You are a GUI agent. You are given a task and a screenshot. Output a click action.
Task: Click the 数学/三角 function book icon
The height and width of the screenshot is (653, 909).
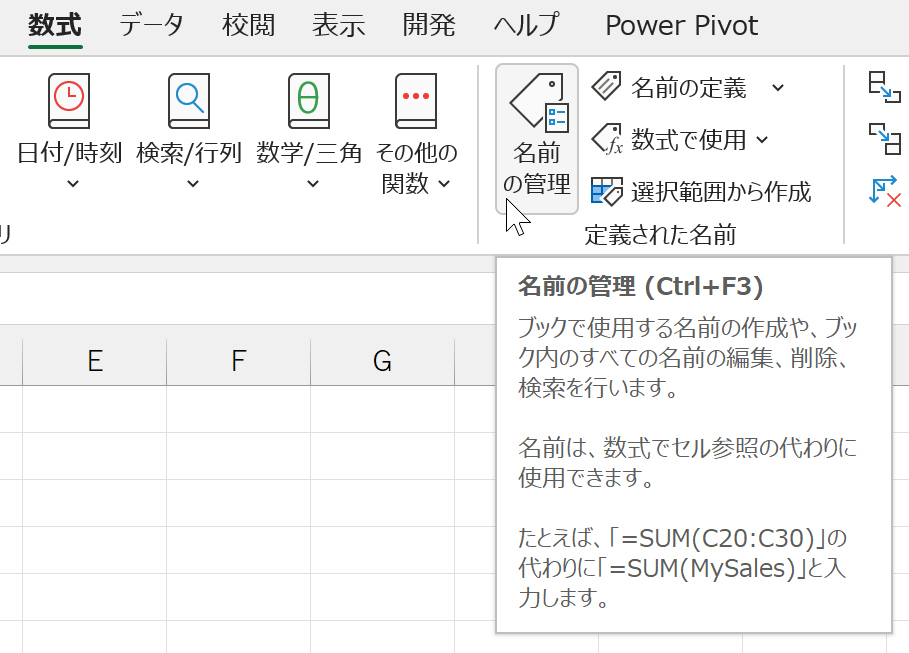(x=309, y=101)
